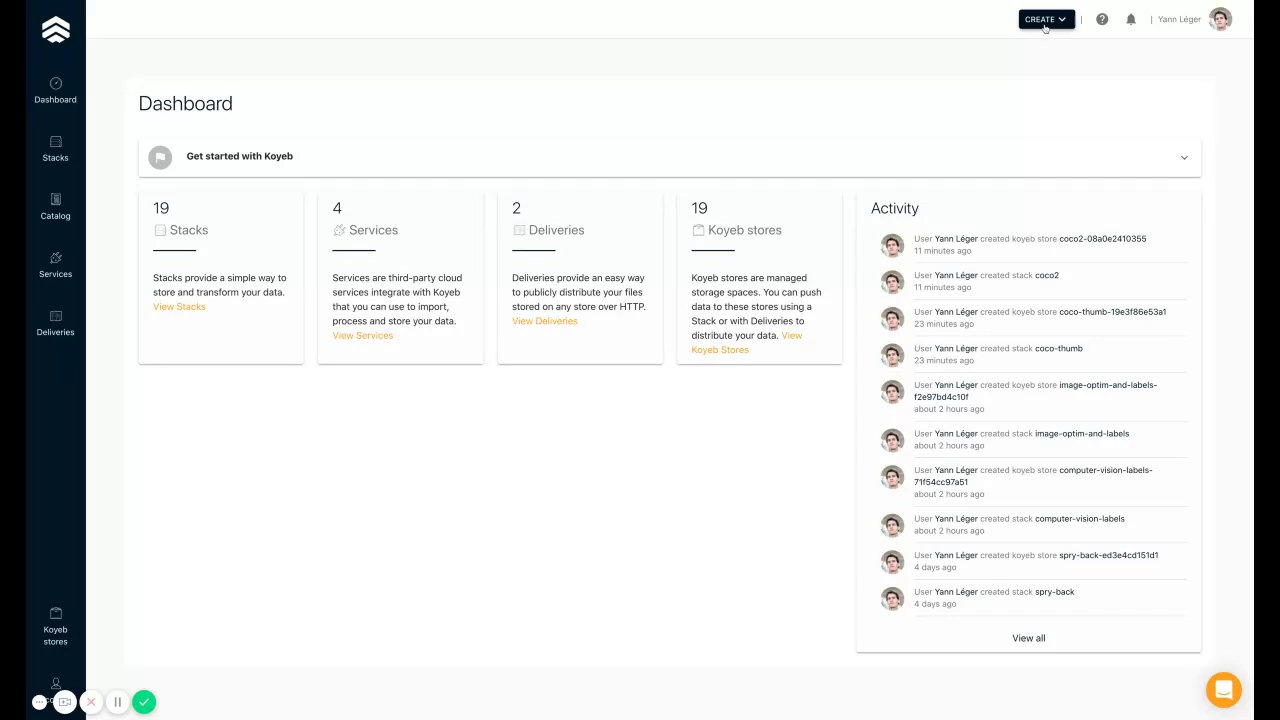The image size is (1280, 720).
Task: Open store coco2-08a0e2410355 in Activity
Action: pos(1103,239)
